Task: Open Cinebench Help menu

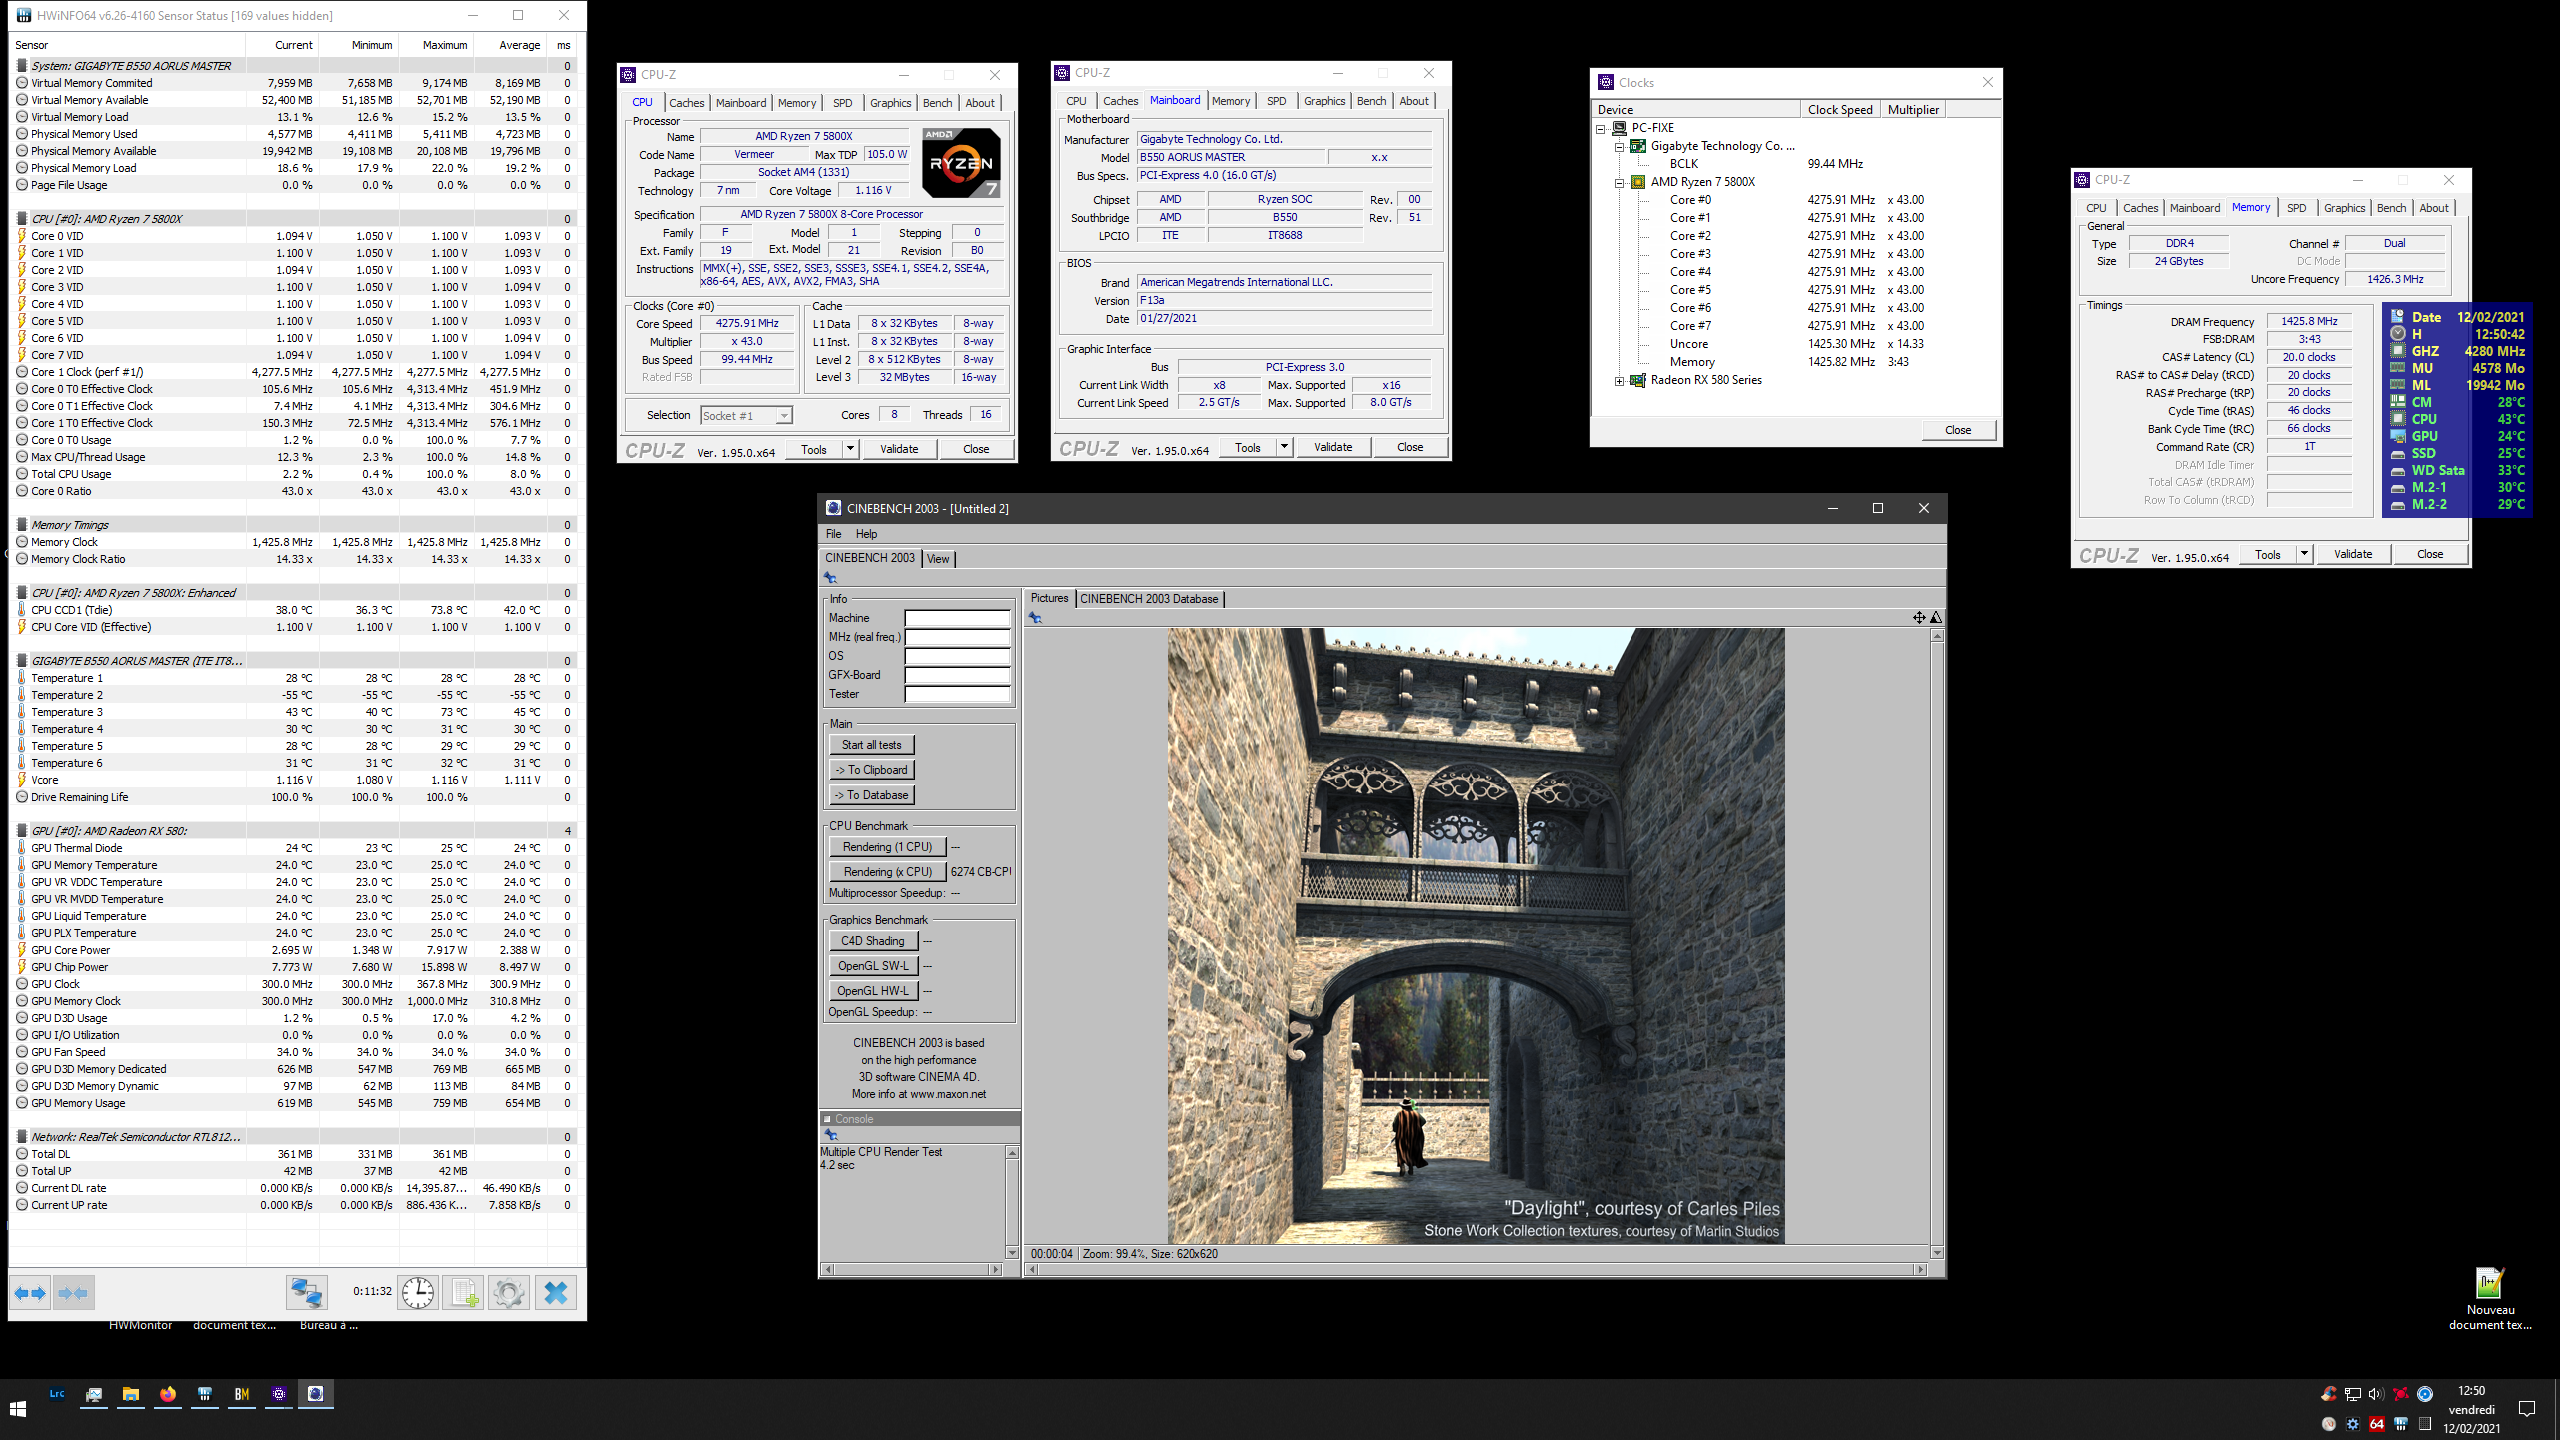Action: [866, 534]
